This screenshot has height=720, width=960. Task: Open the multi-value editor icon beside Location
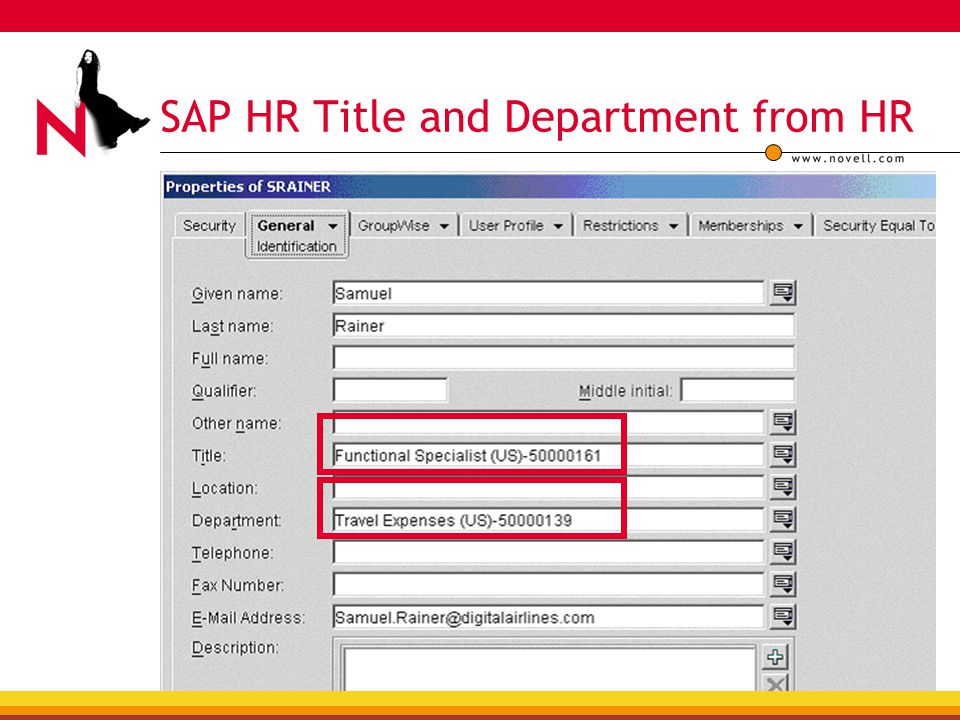[783, 487]
